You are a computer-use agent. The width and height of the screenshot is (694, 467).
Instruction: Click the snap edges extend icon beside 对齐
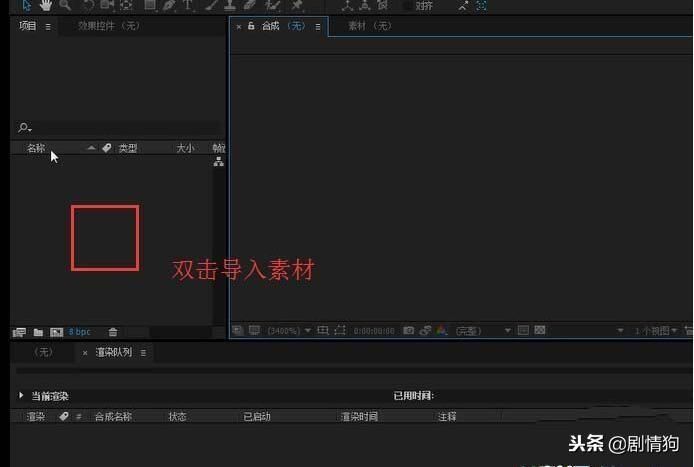click(x=463, y=6)
